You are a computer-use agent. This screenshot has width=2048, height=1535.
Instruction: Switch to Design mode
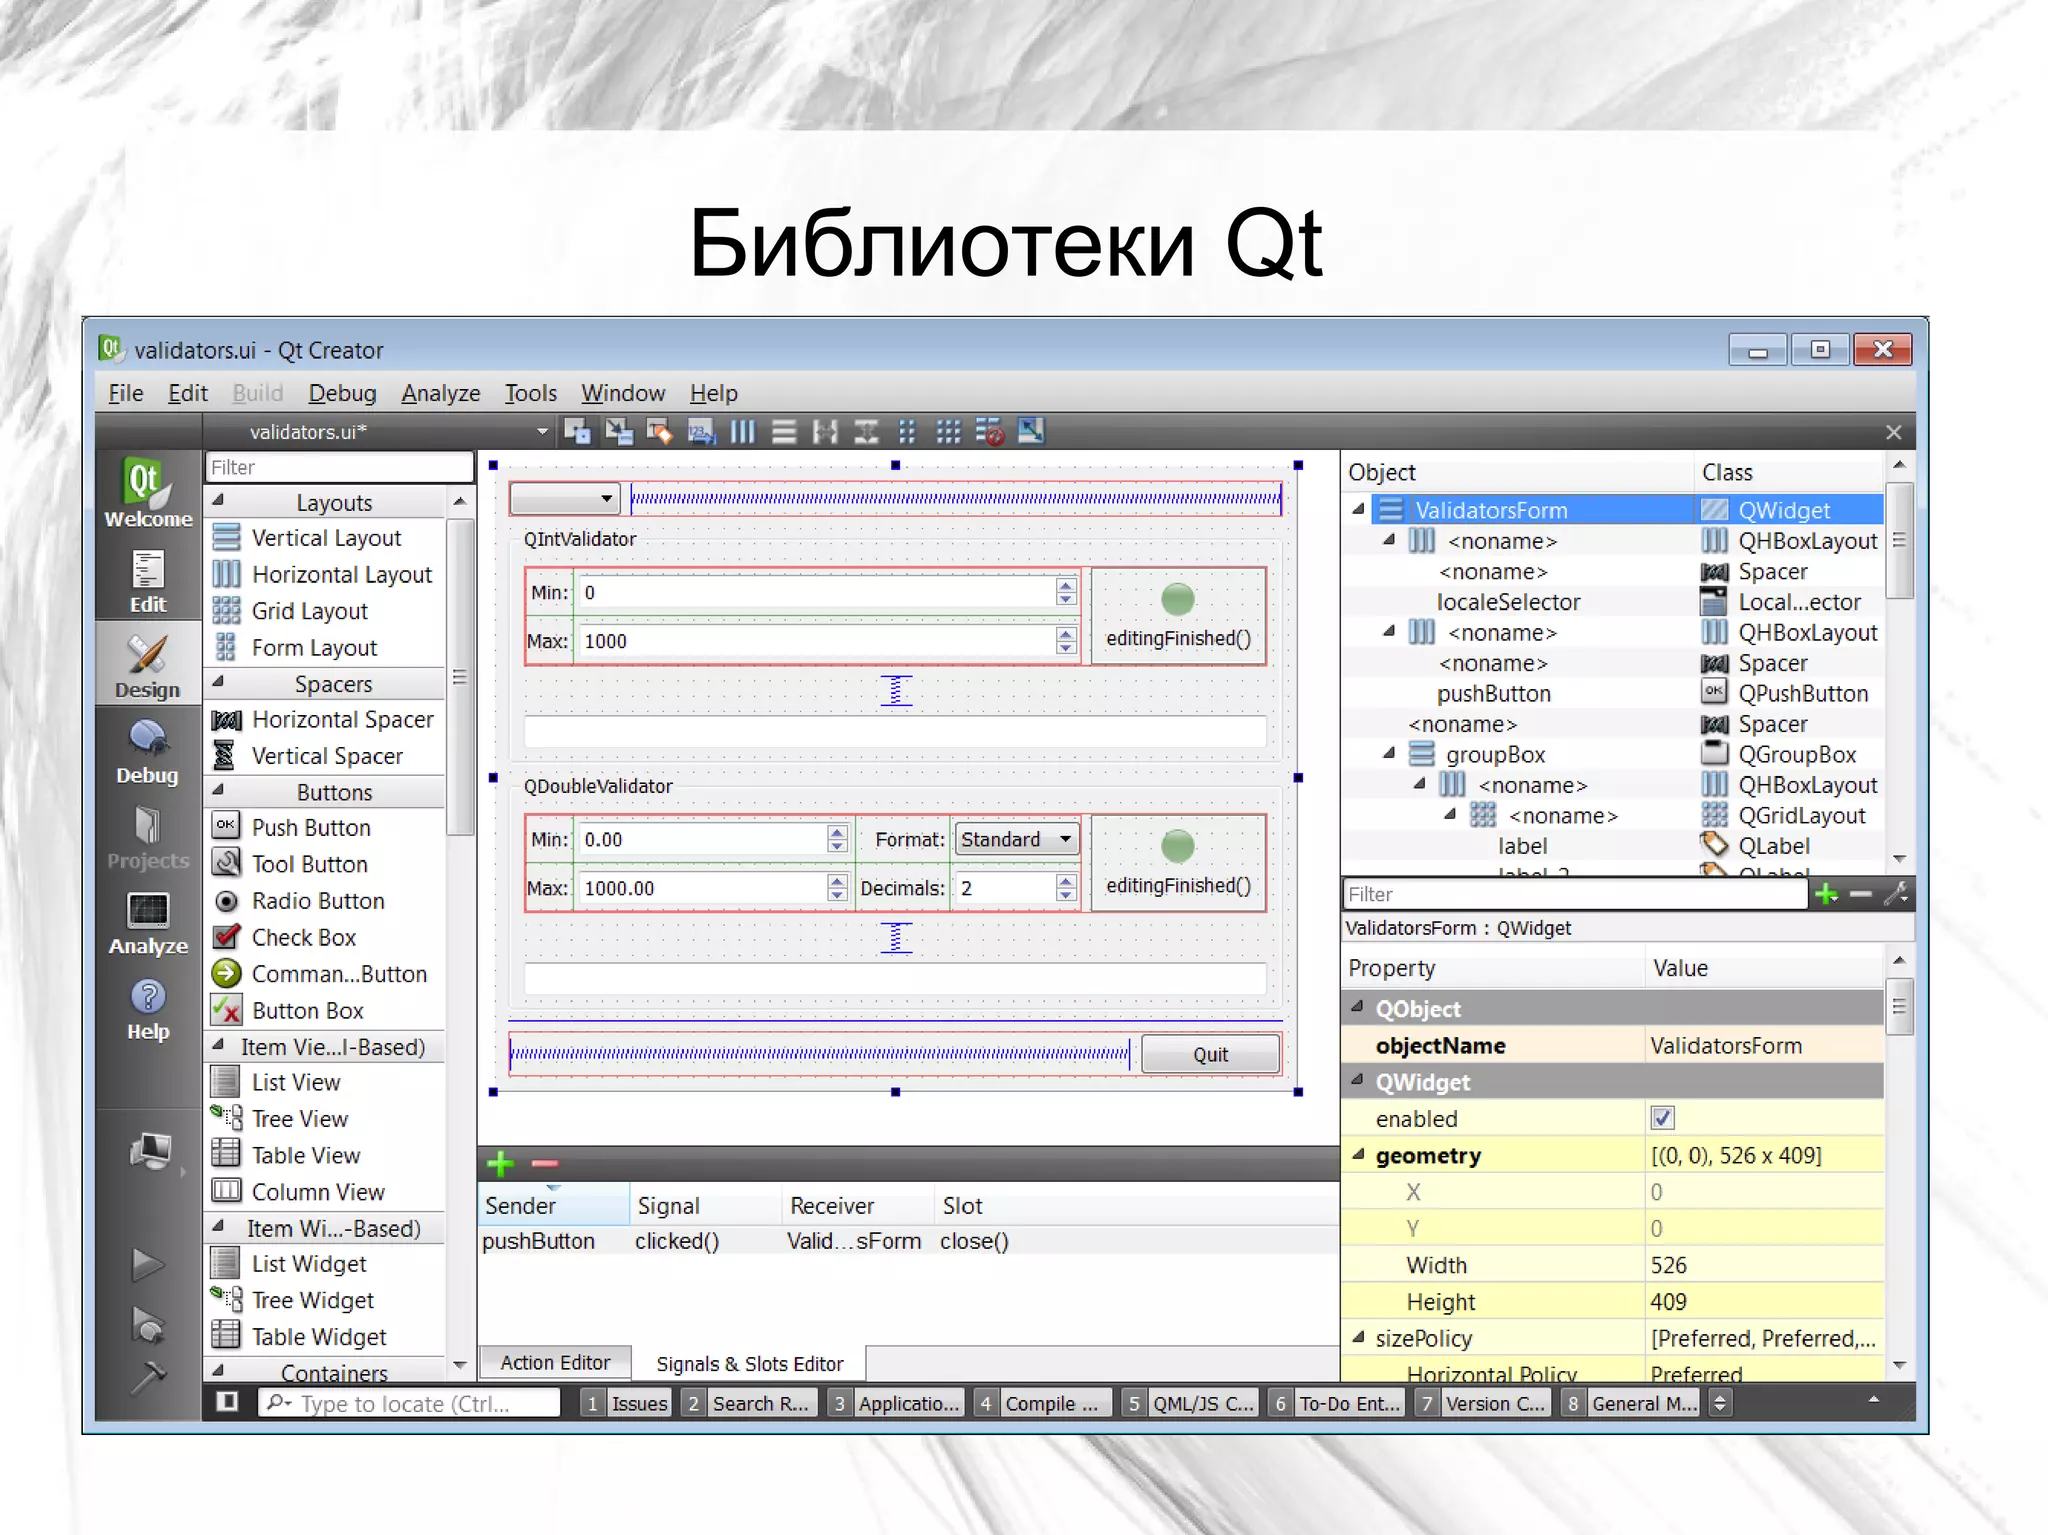click(x=148, y=666)
